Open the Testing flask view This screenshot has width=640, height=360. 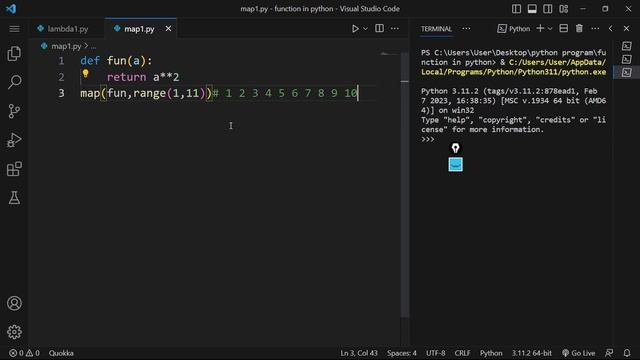tap(14, 198)
